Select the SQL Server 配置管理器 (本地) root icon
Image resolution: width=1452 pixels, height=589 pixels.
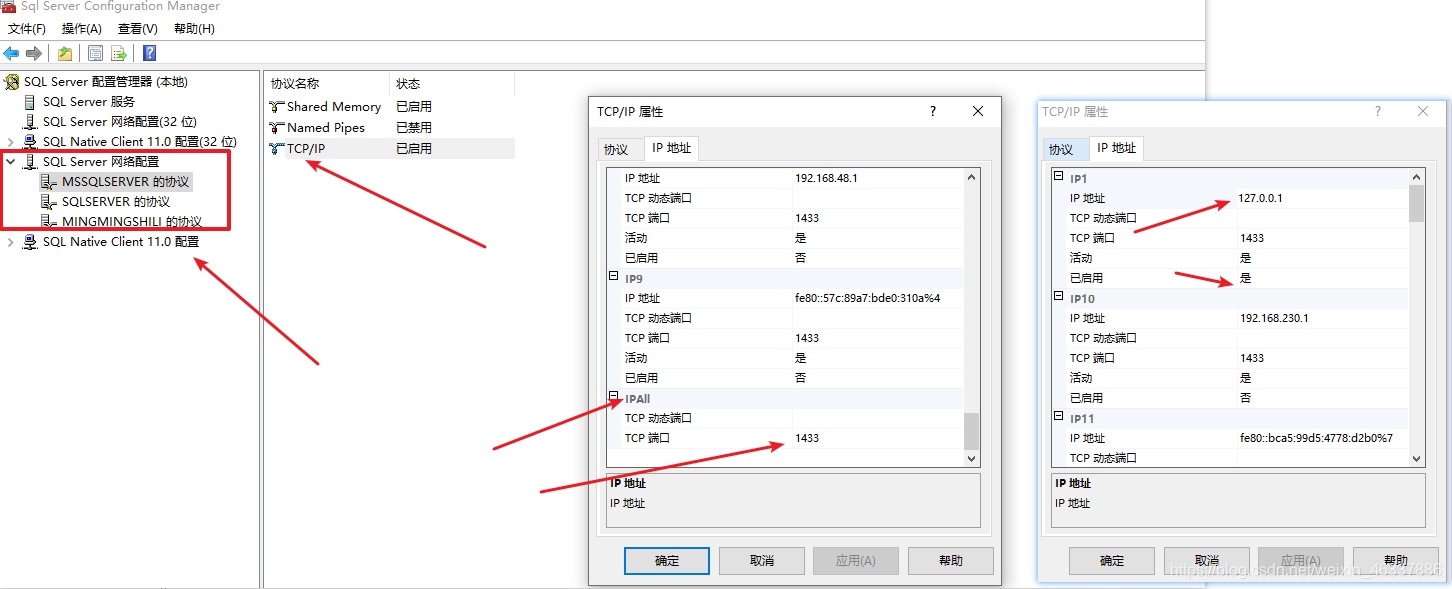(x=13, y=81)
